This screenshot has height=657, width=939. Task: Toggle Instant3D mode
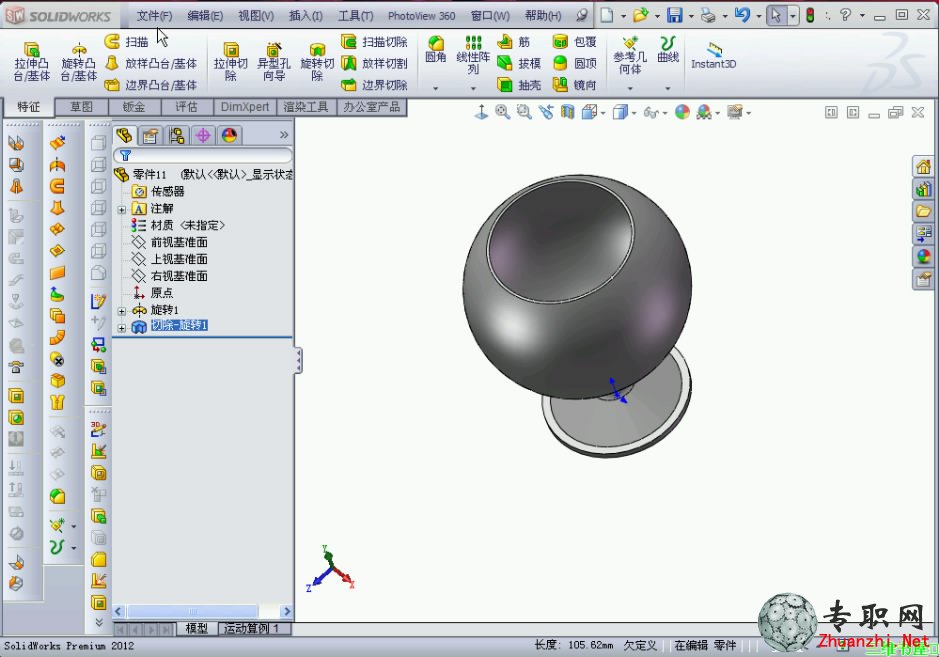click(x=713, y=56)
